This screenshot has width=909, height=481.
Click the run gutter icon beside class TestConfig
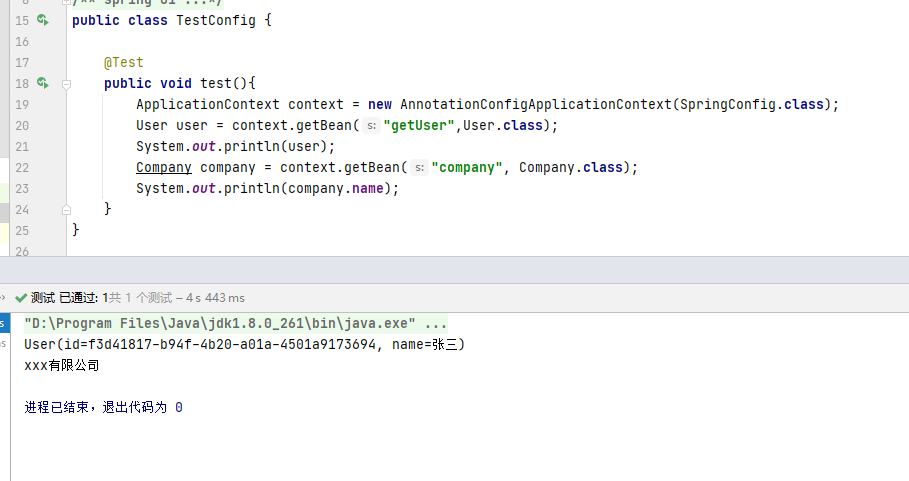point(42,20)
